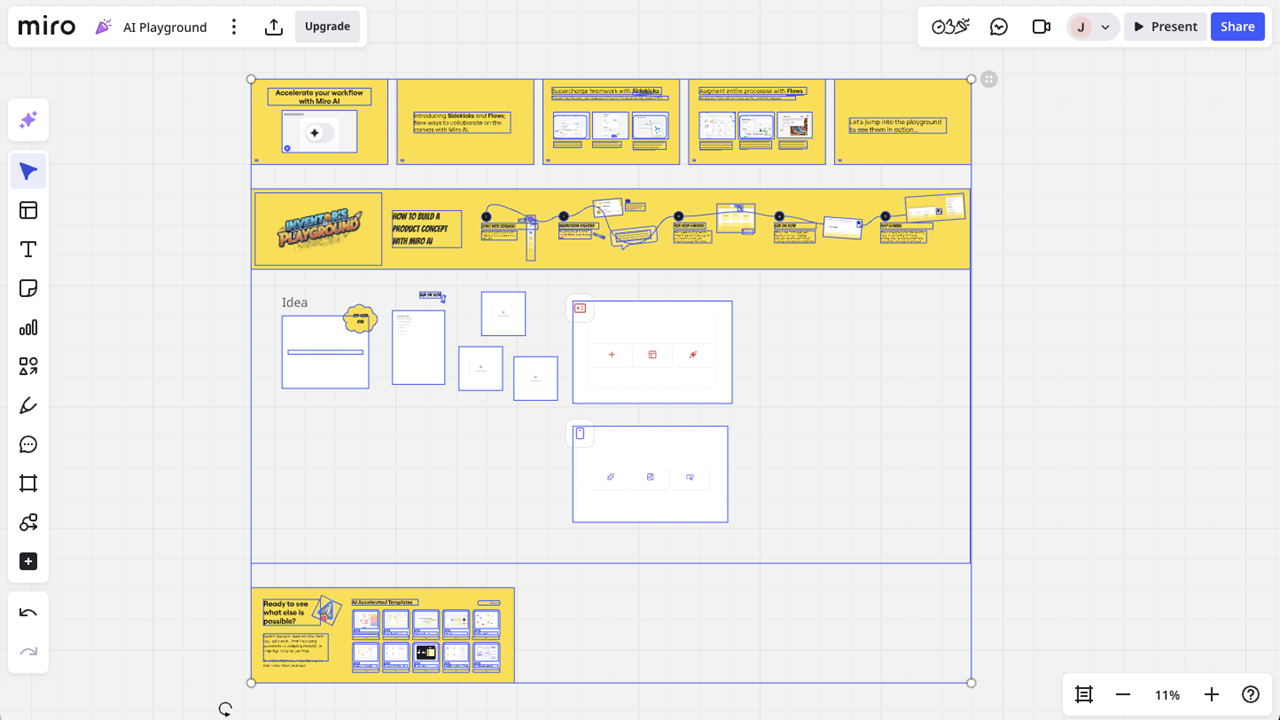Select the 'Ready to see what else is possible?' text
The width and height of the screenshot is (1280, 720).
click(x=283, y=612)
